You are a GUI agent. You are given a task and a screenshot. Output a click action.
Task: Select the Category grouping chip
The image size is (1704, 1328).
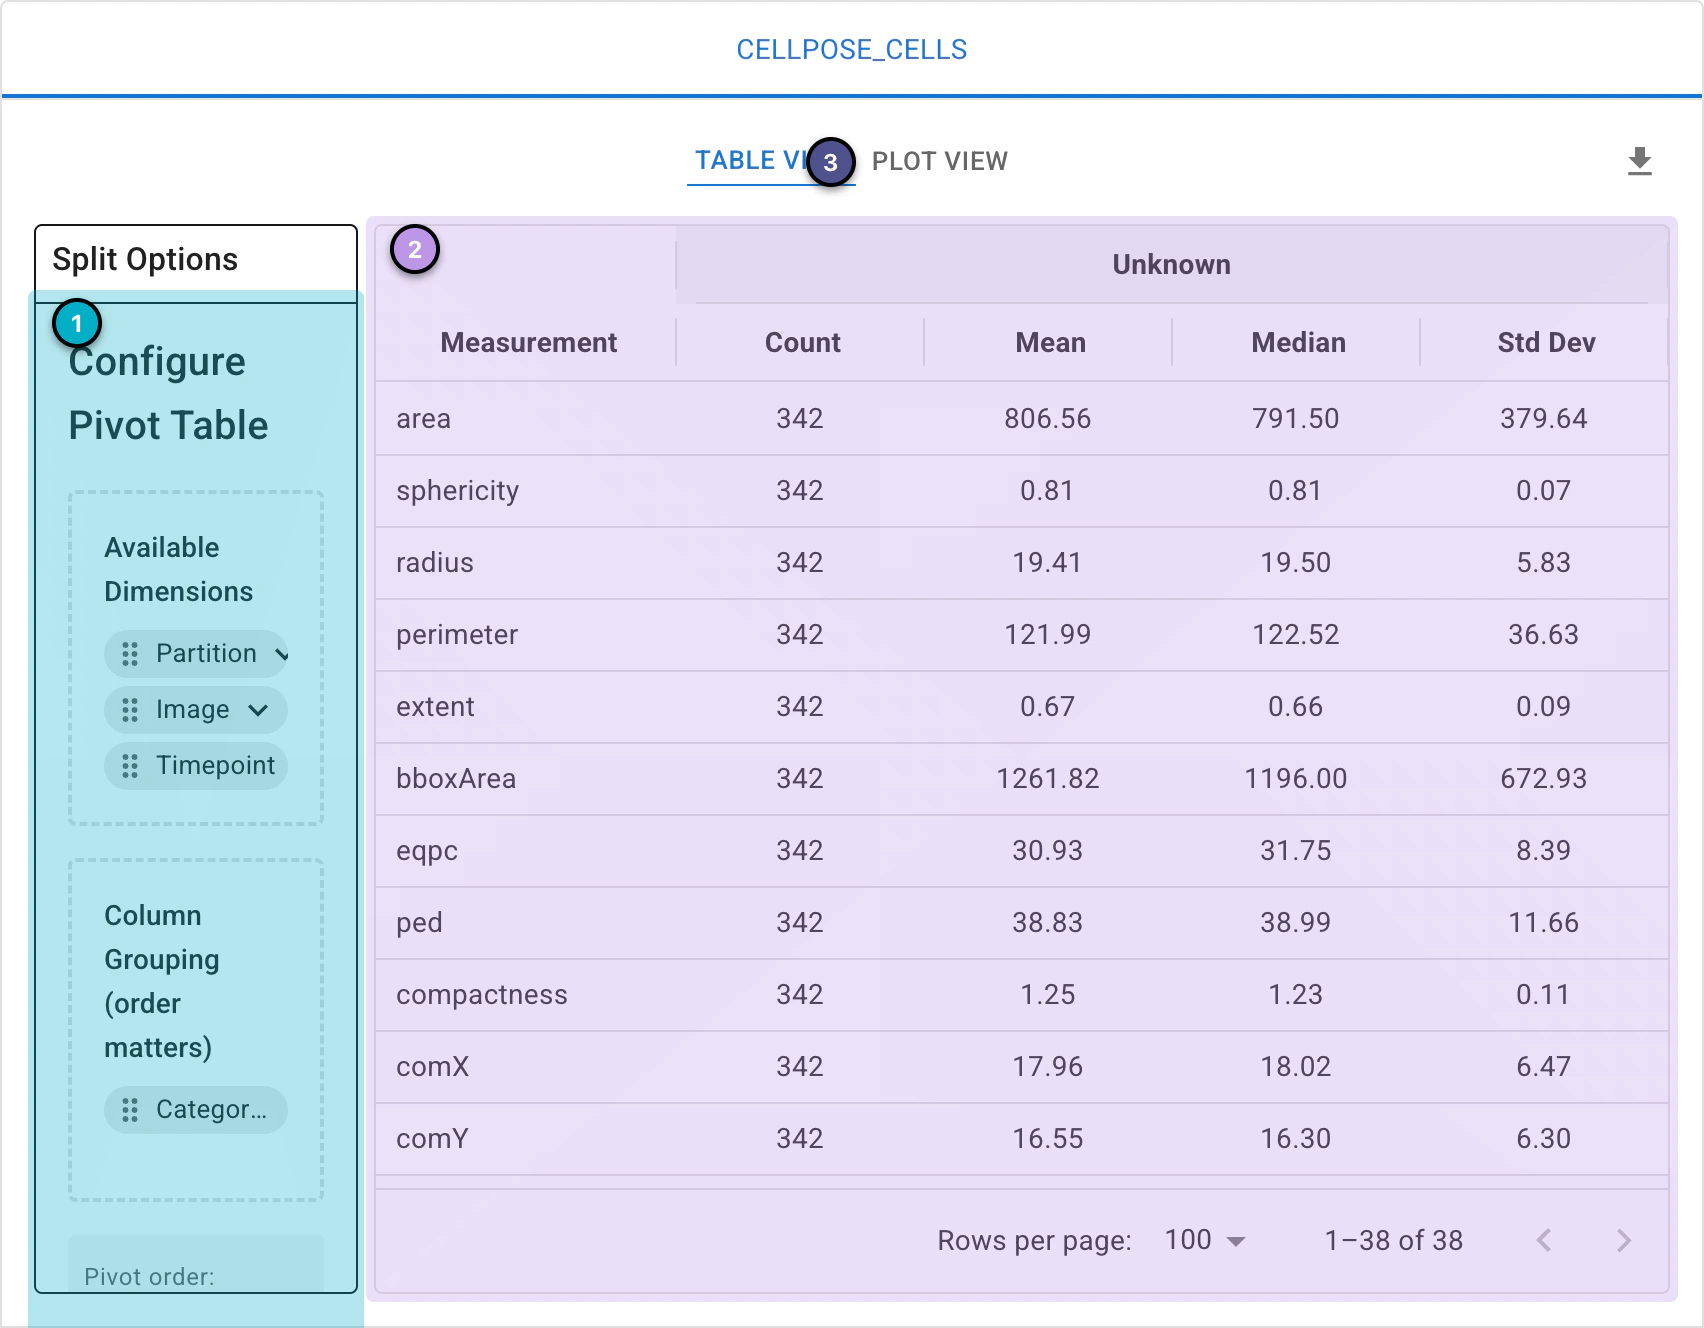click(196, 1110)
